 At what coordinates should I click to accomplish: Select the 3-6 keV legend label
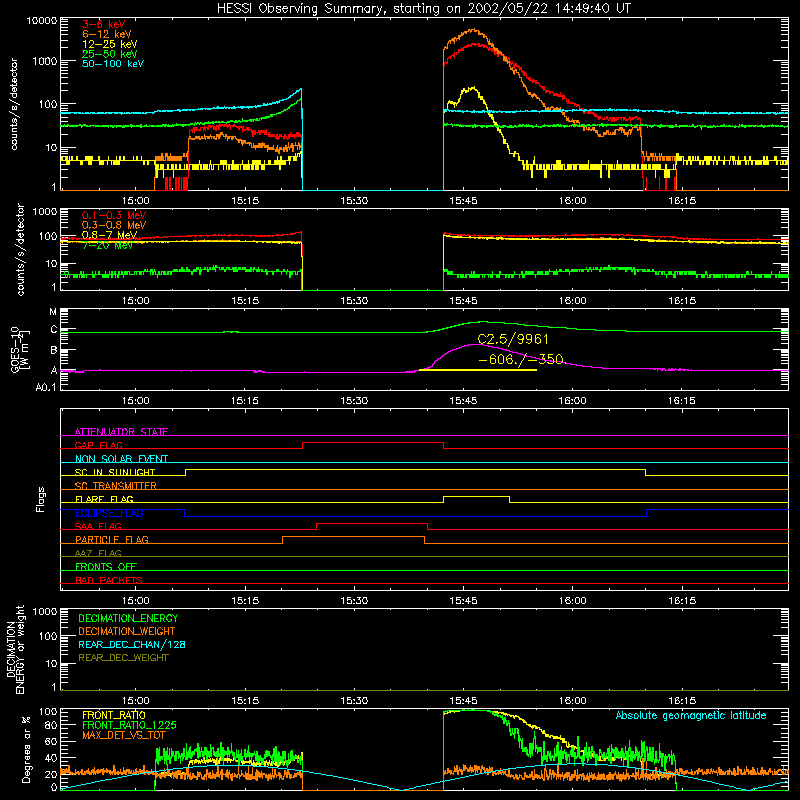(104, 24)
